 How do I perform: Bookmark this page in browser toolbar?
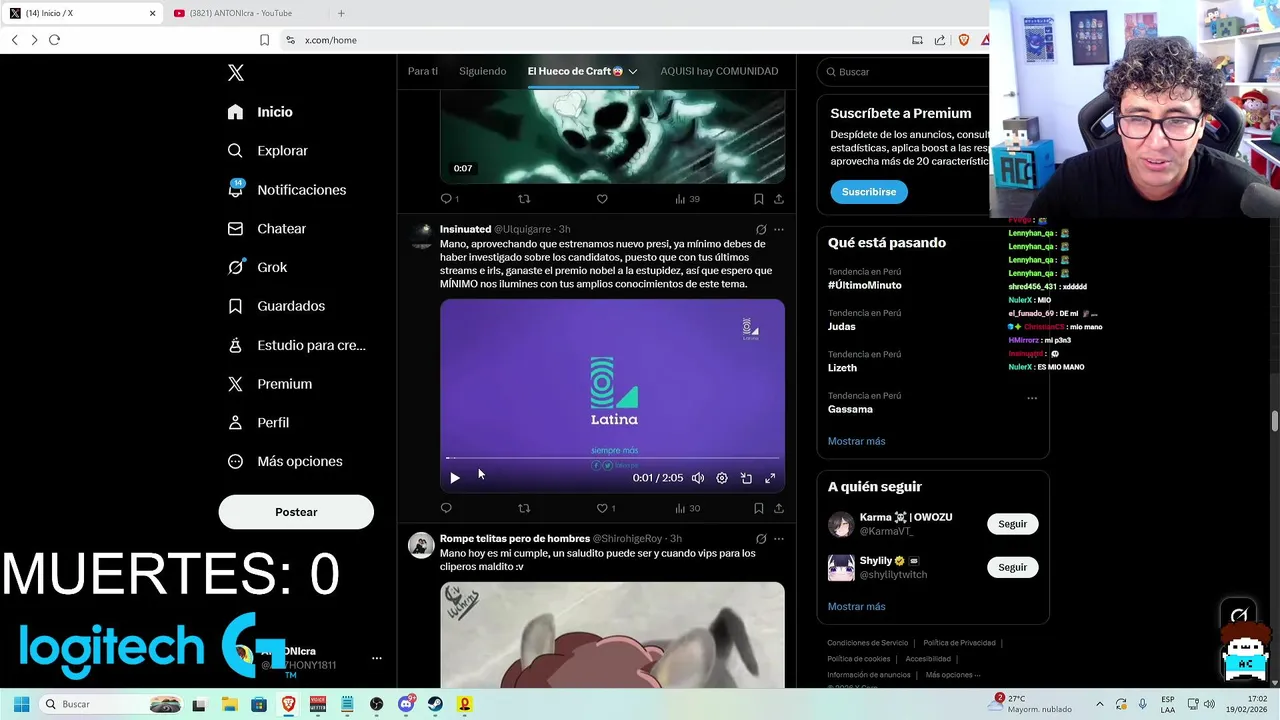[264, 40]
